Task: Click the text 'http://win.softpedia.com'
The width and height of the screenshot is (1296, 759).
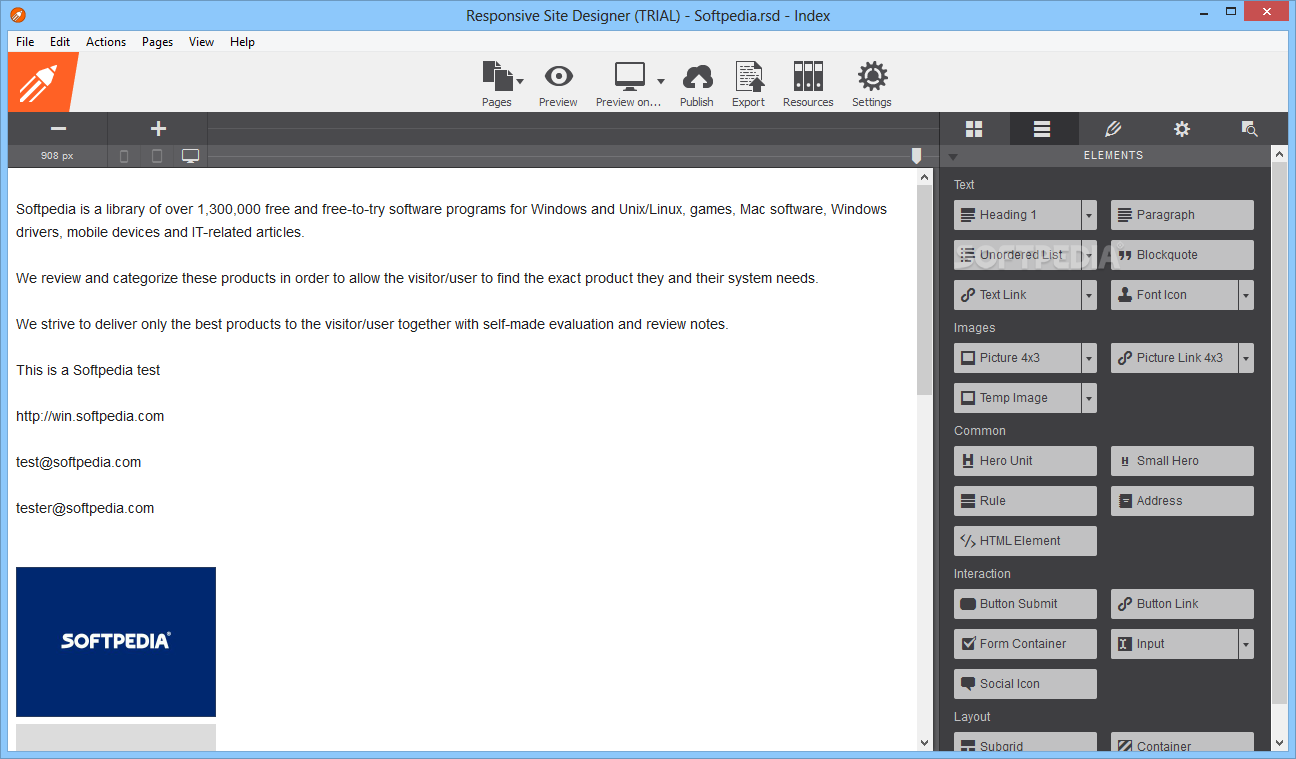Action: [x=90, y=416]
